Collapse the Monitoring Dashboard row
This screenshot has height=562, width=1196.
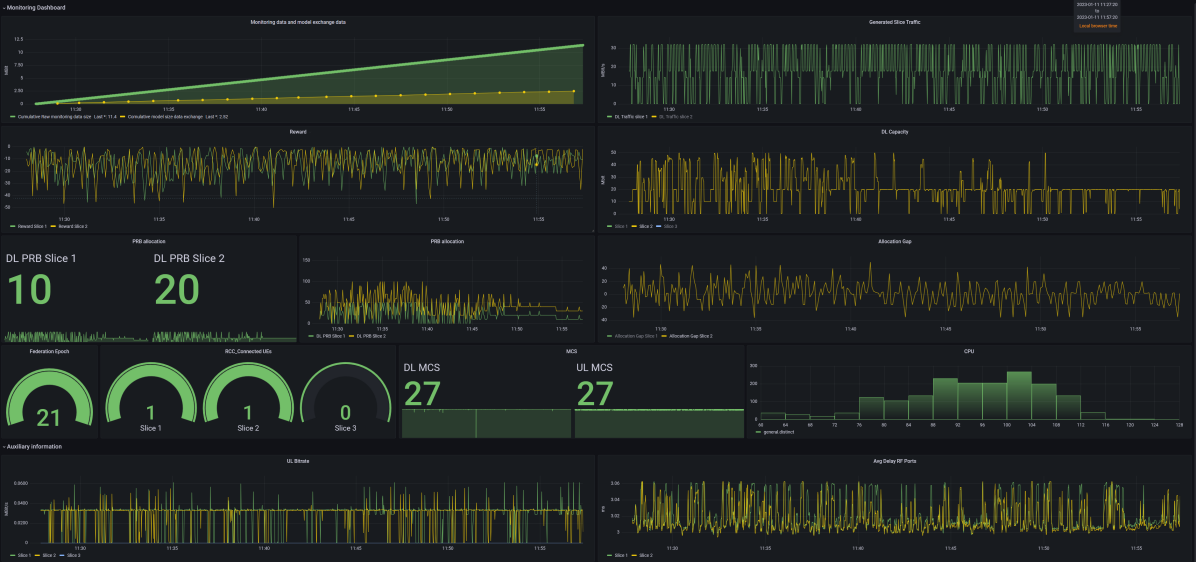(36, 7)
